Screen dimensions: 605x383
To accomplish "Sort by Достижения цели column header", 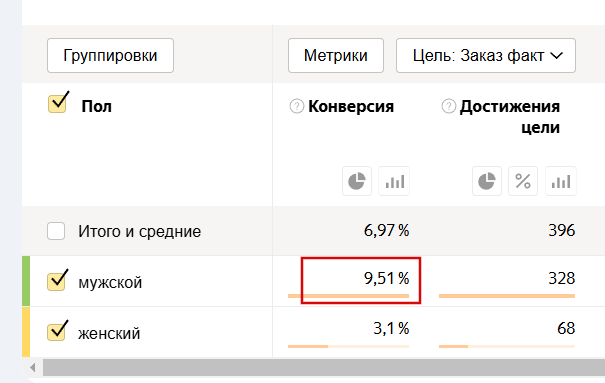I will pyautogui.click(x=510, y=116).
